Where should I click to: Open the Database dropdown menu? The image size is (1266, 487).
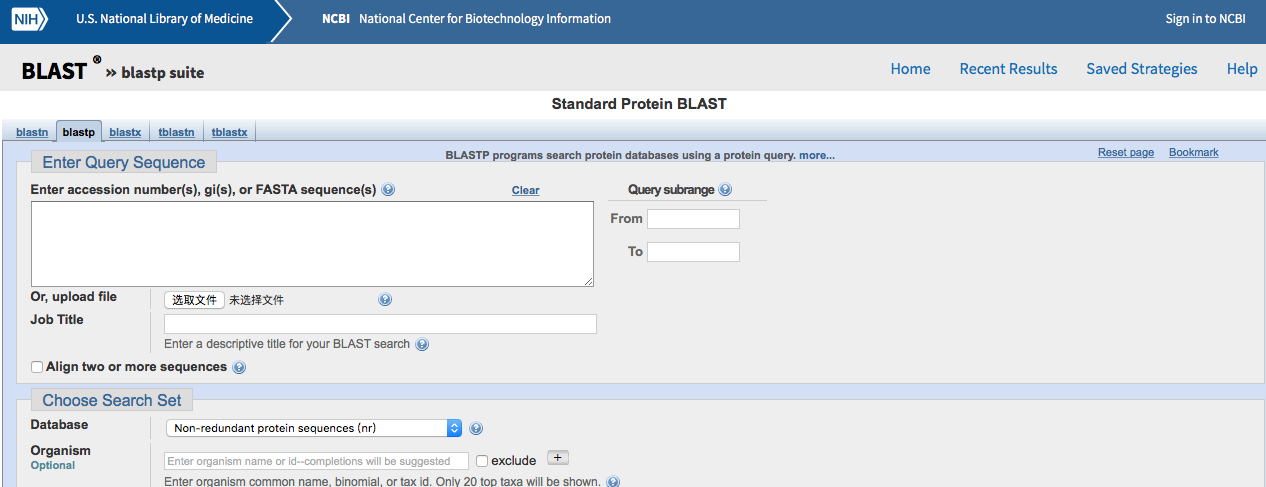pyautogui.click(x=313, y=428)
